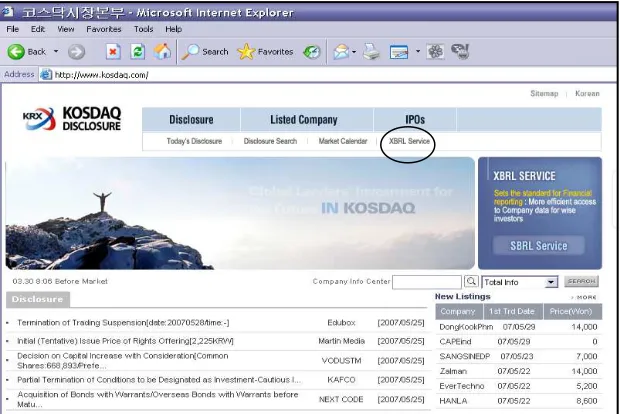The height and width of the screenshot is (414, 620).
Task: Open the Edit menu
Action: click(x=38, y=29)
